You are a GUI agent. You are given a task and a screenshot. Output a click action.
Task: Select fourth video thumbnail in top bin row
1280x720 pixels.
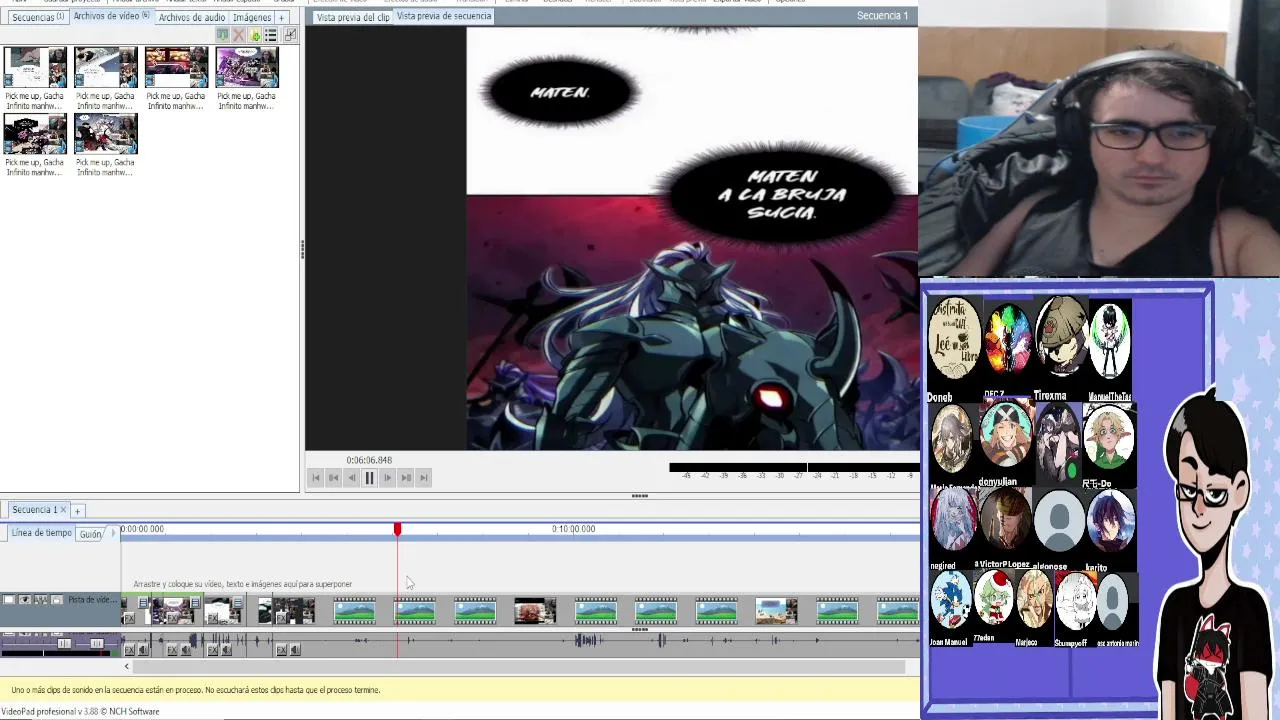click(x=247, y=68)
